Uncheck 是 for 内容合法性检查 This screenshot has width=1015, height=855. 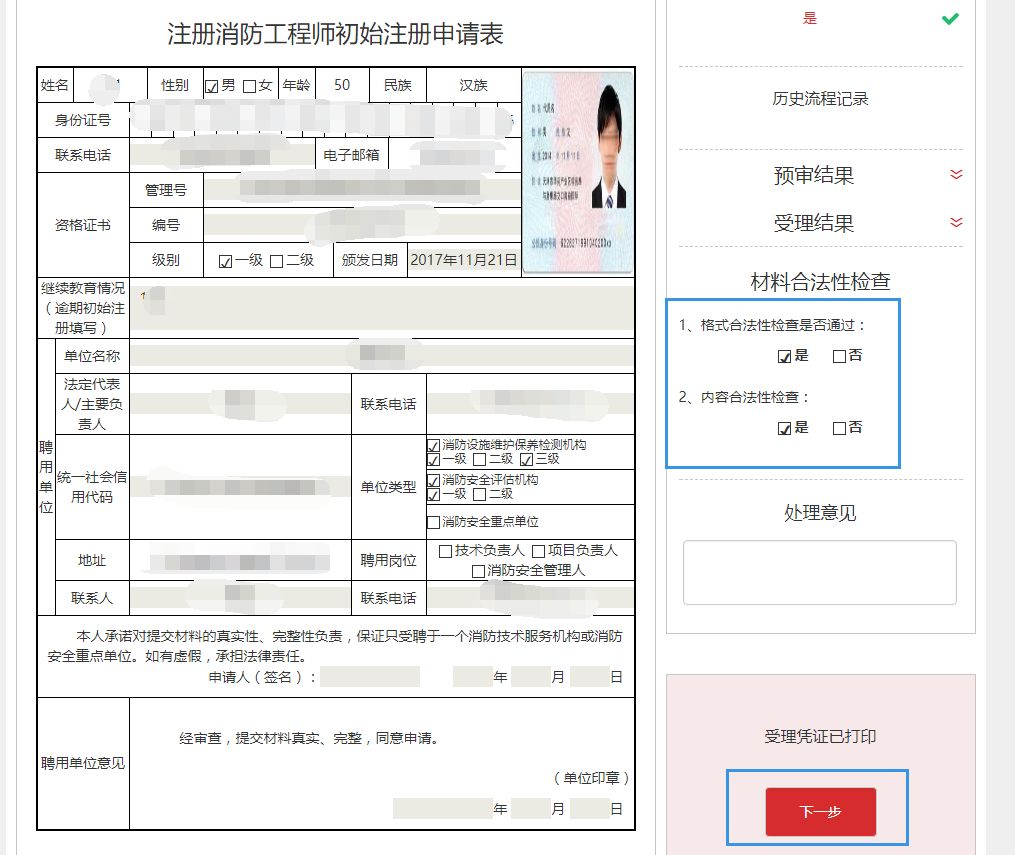coord(783,427)
